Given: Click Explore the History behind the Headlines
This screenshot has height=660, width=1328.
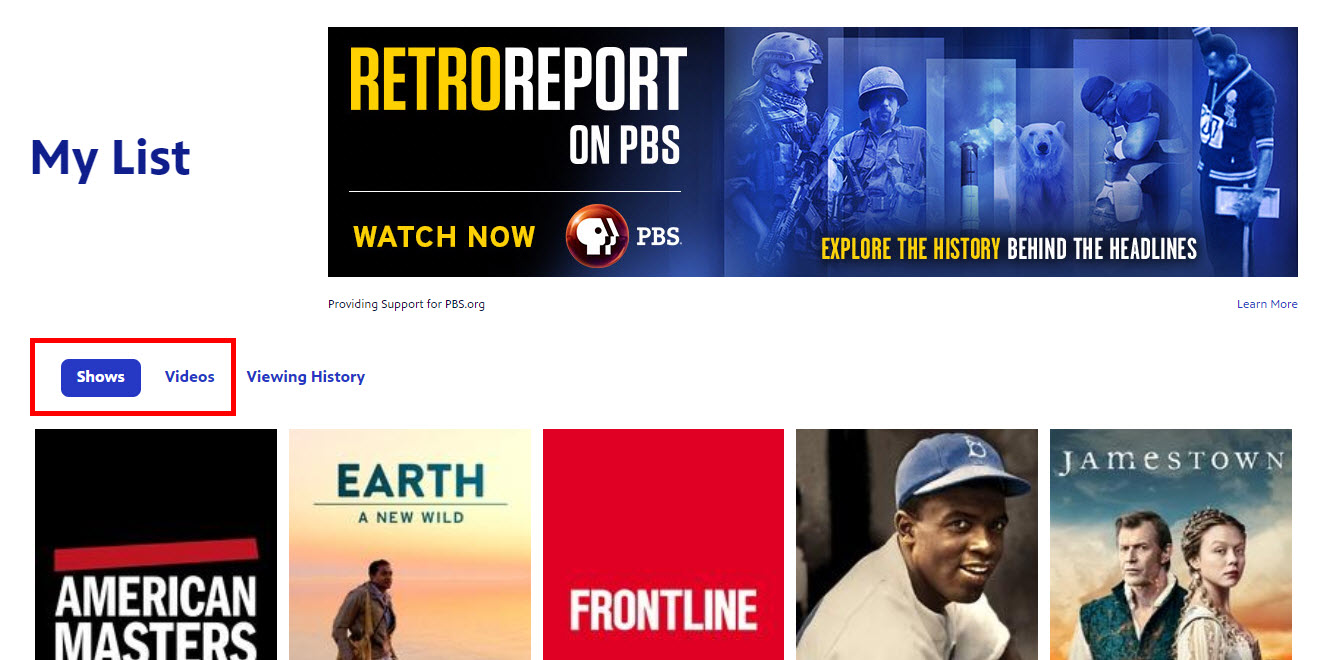Looking at the screenshot, I should [x=1009, y=248].
